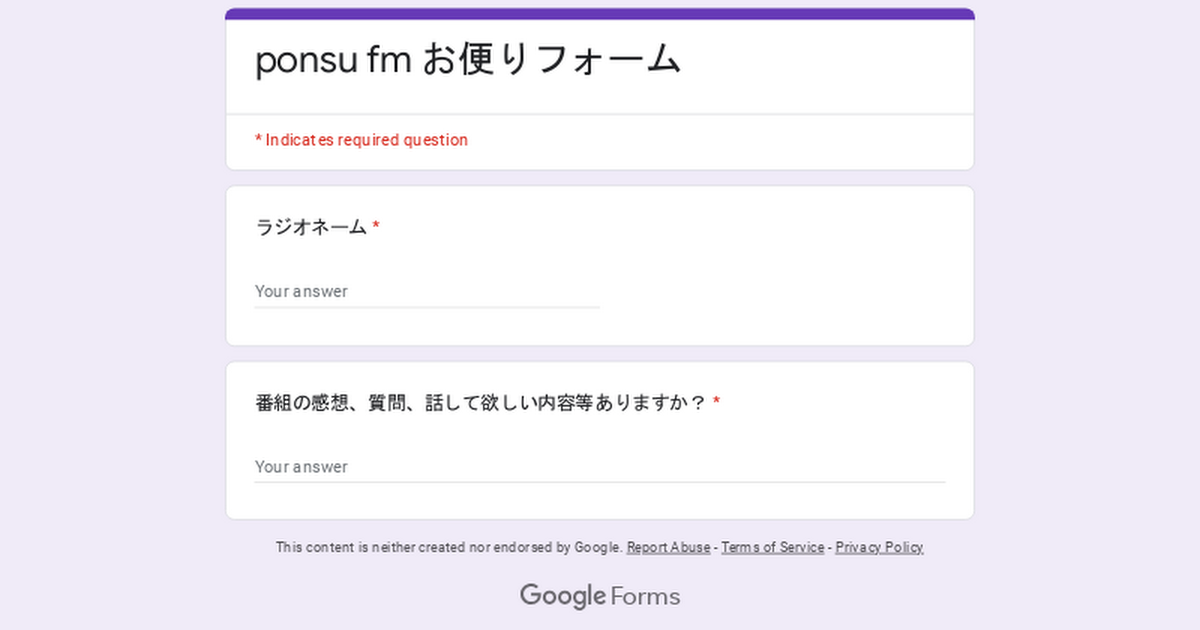1200x630 pixels.
Task: Click the Forms word in footer logo
Action: click(x=645, y=597)
